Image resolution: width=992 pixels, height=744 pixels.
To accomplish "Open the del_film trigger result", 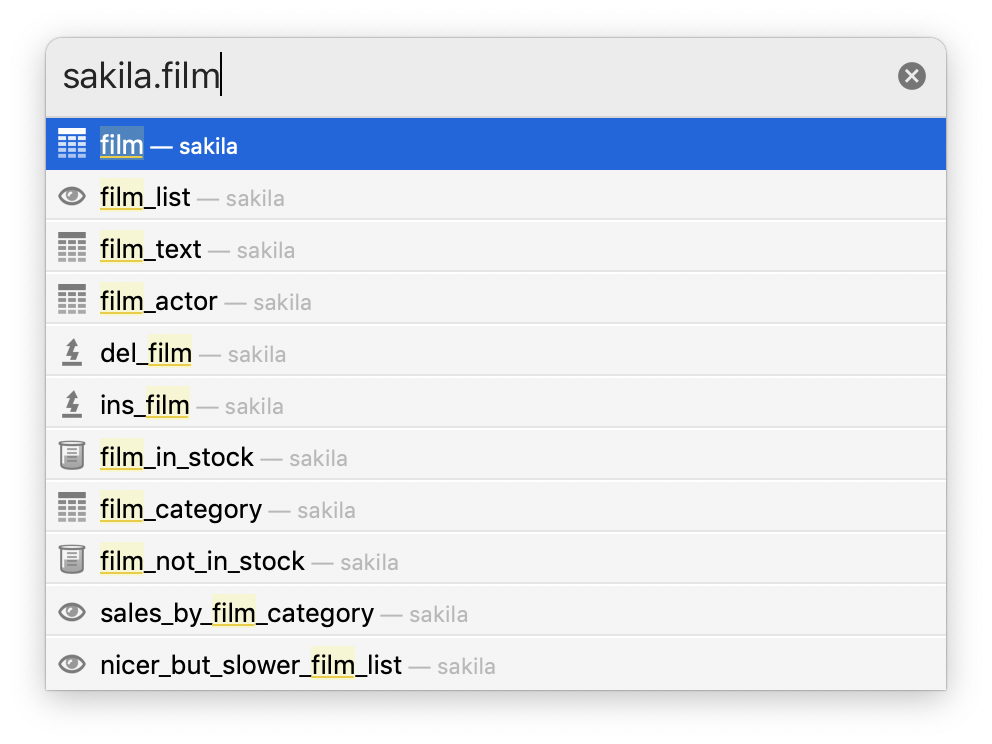I will [x=496, y=352].
